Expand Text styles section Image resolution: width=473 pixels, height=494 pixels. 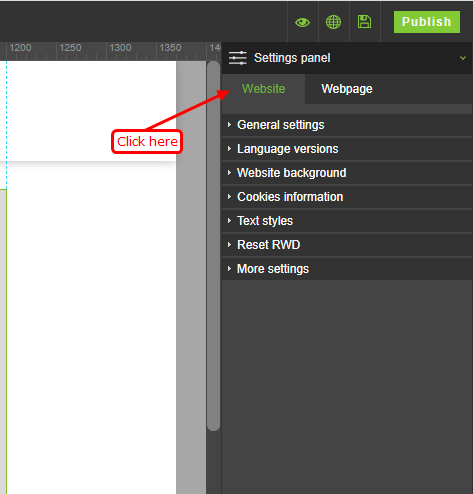347,221
